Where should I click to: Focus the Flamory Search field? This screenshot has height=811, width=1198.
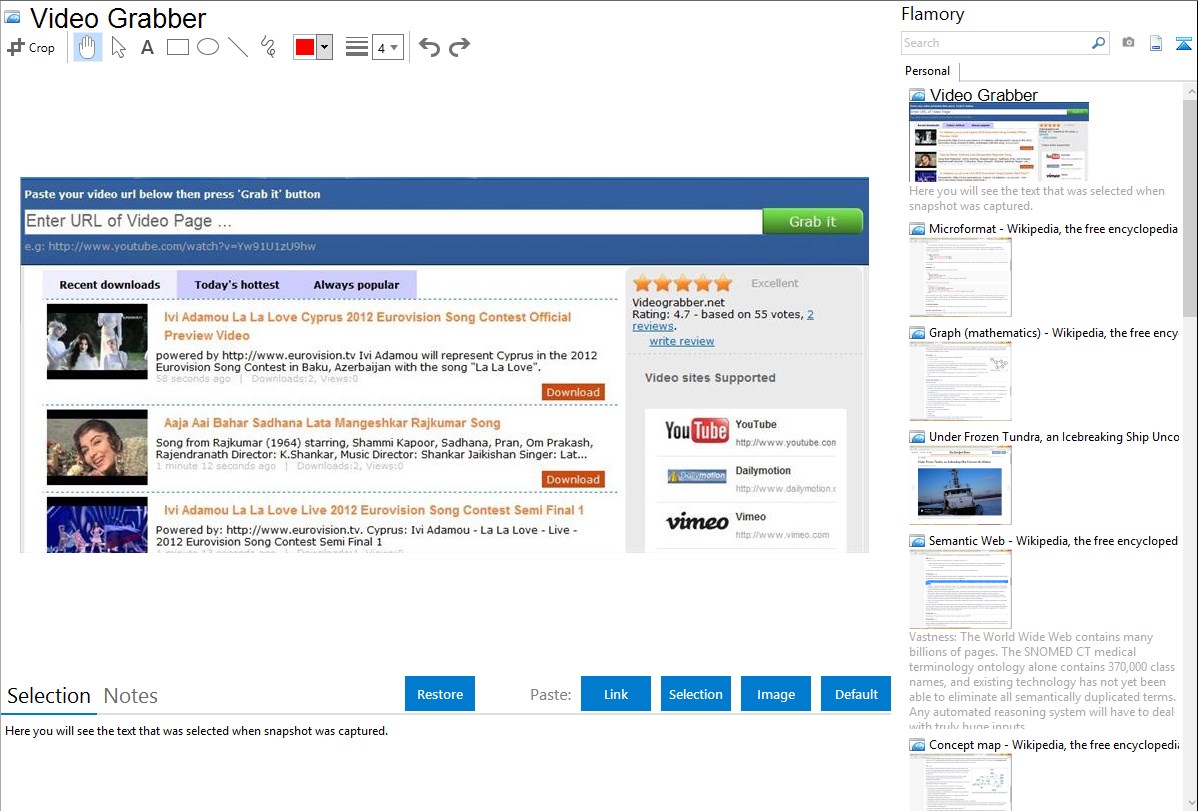coord(996,43)
